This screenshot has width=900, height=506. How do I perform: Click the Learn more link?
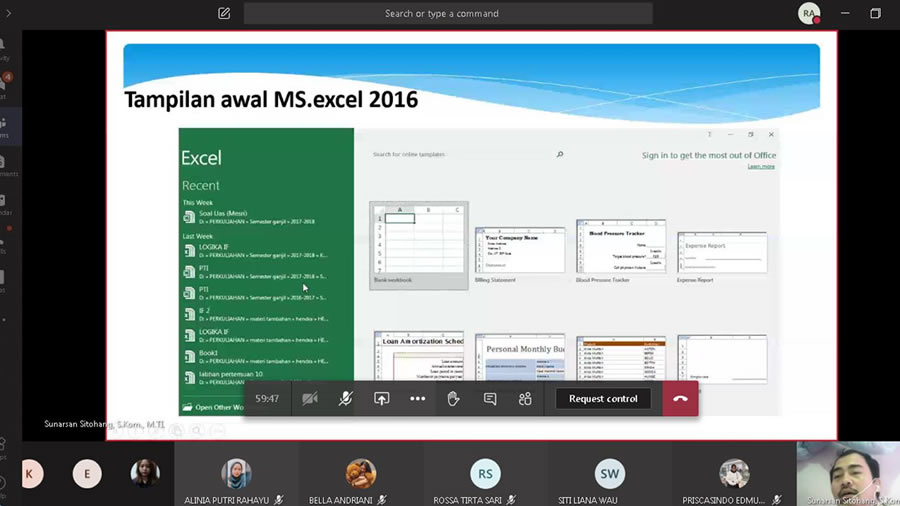(x=761, y=166)
